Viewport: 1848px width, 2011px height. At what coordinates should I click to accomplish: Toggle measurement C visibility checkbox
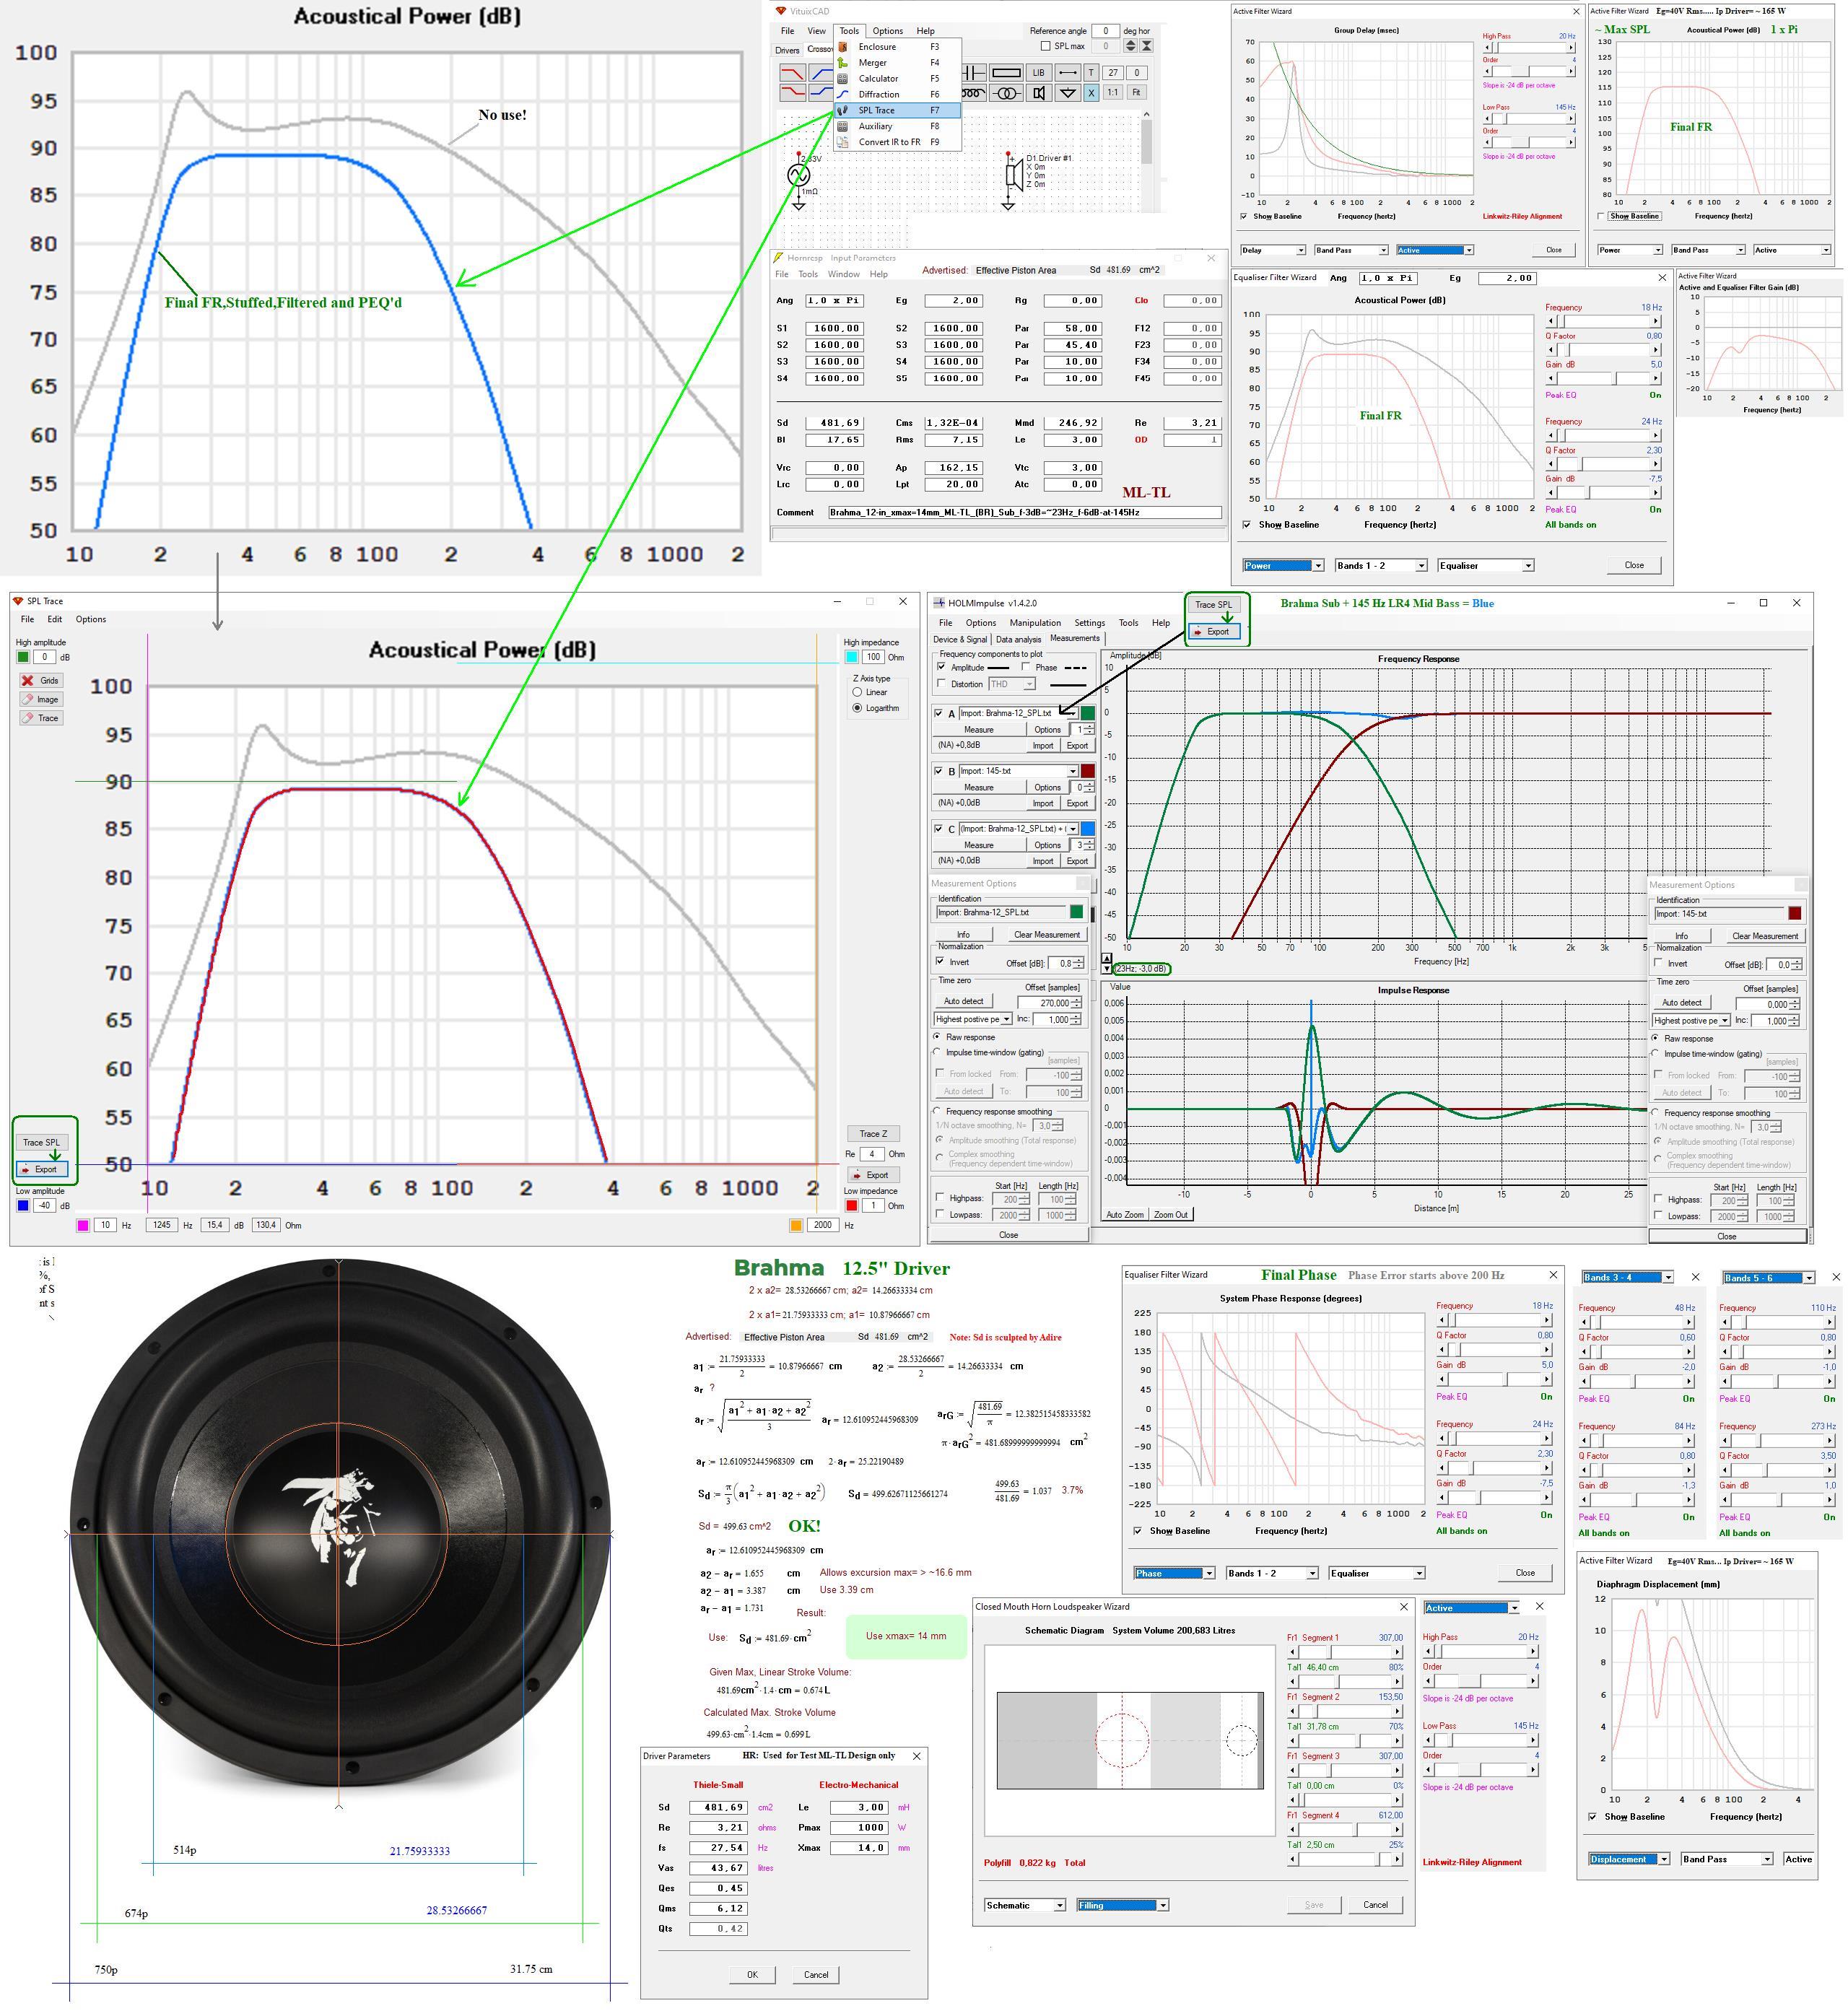point(939,829)
